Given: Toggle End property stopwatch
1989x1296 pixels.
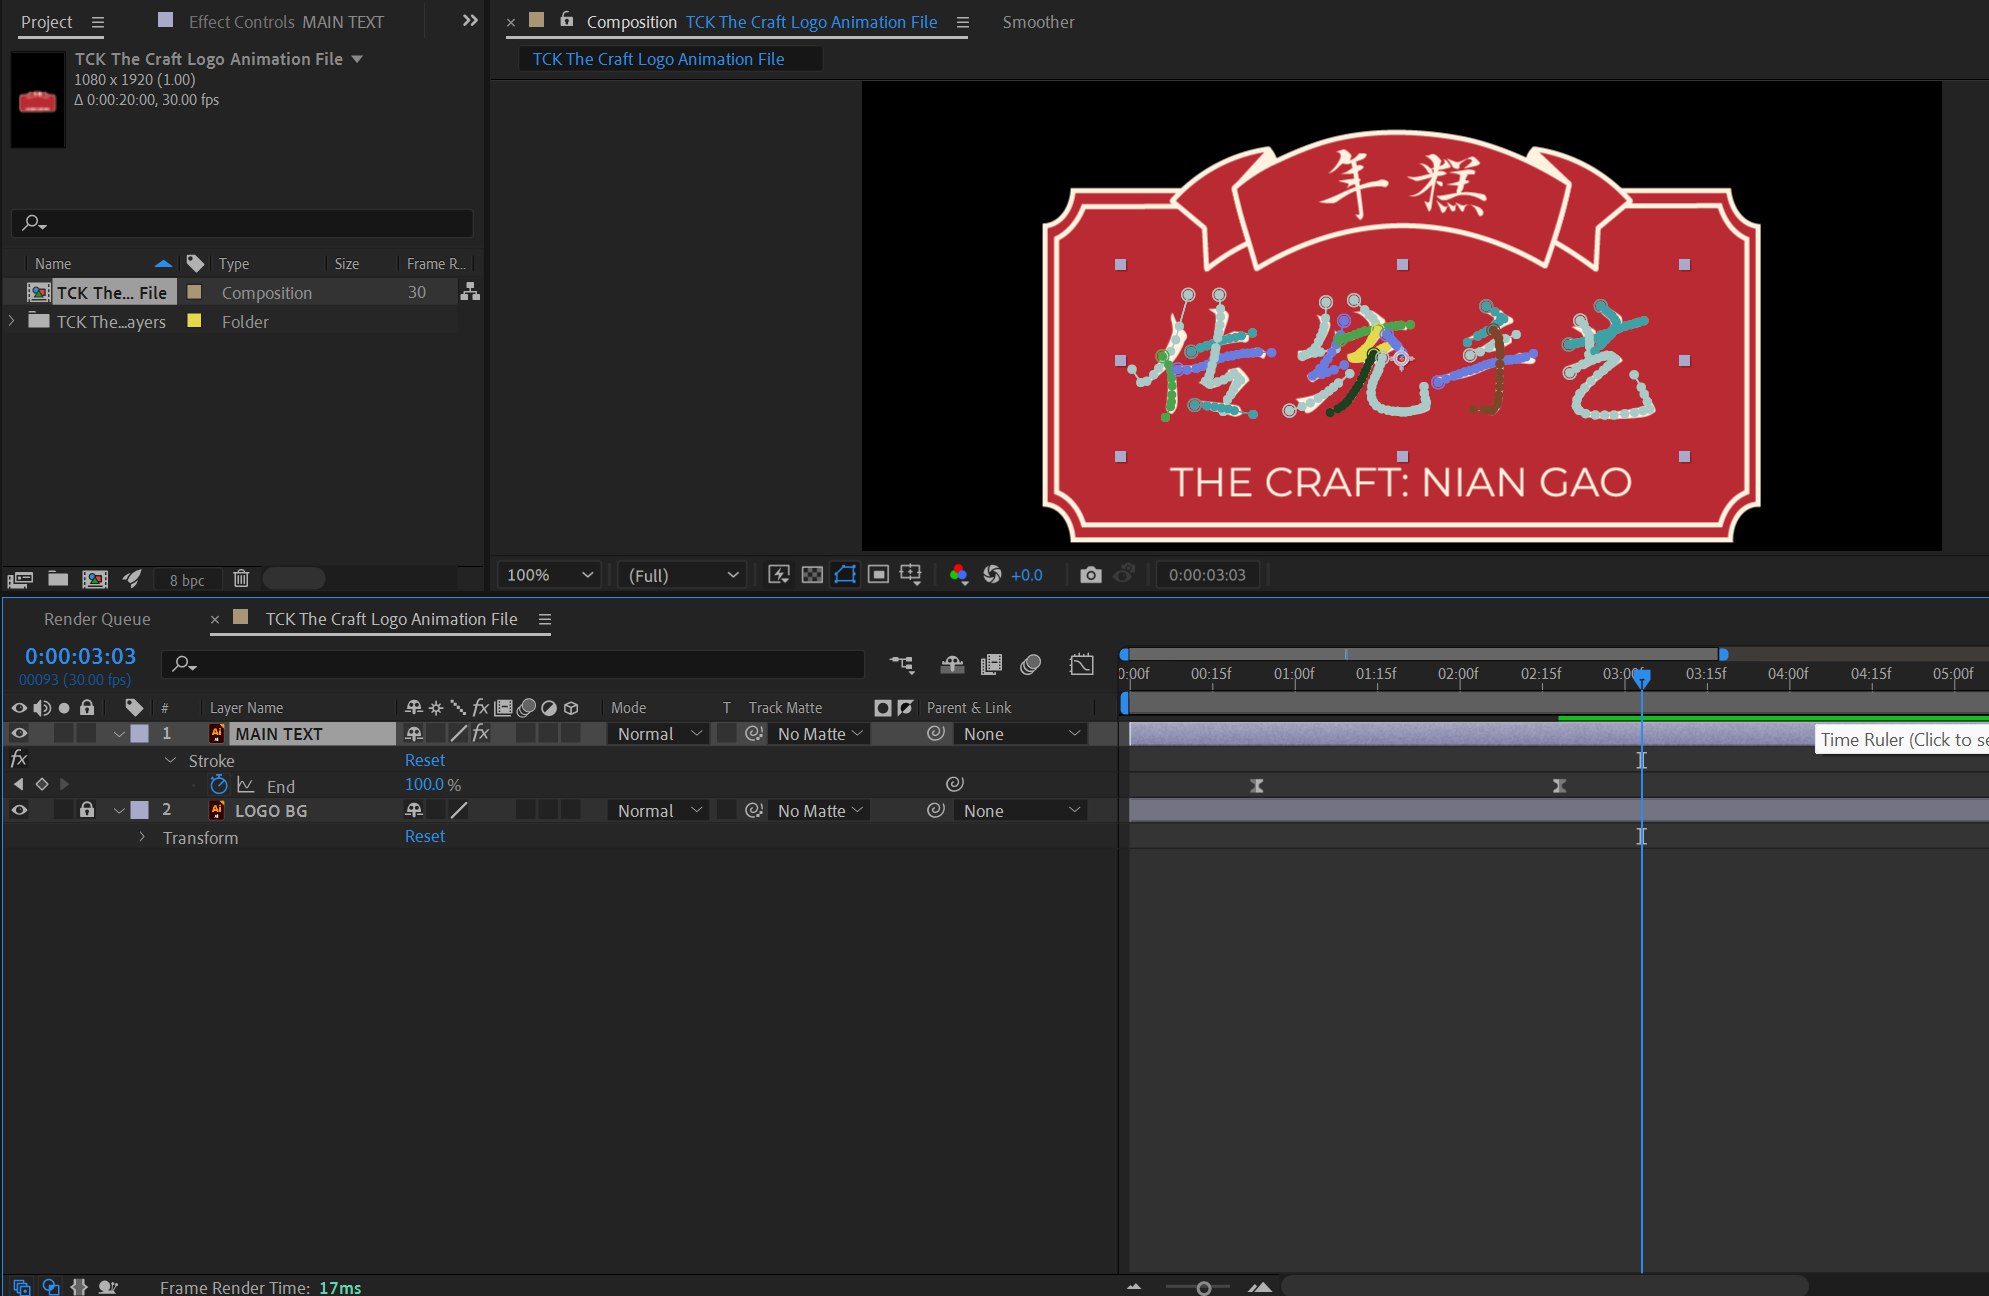Looking at the screenshot, I should 219,785.
